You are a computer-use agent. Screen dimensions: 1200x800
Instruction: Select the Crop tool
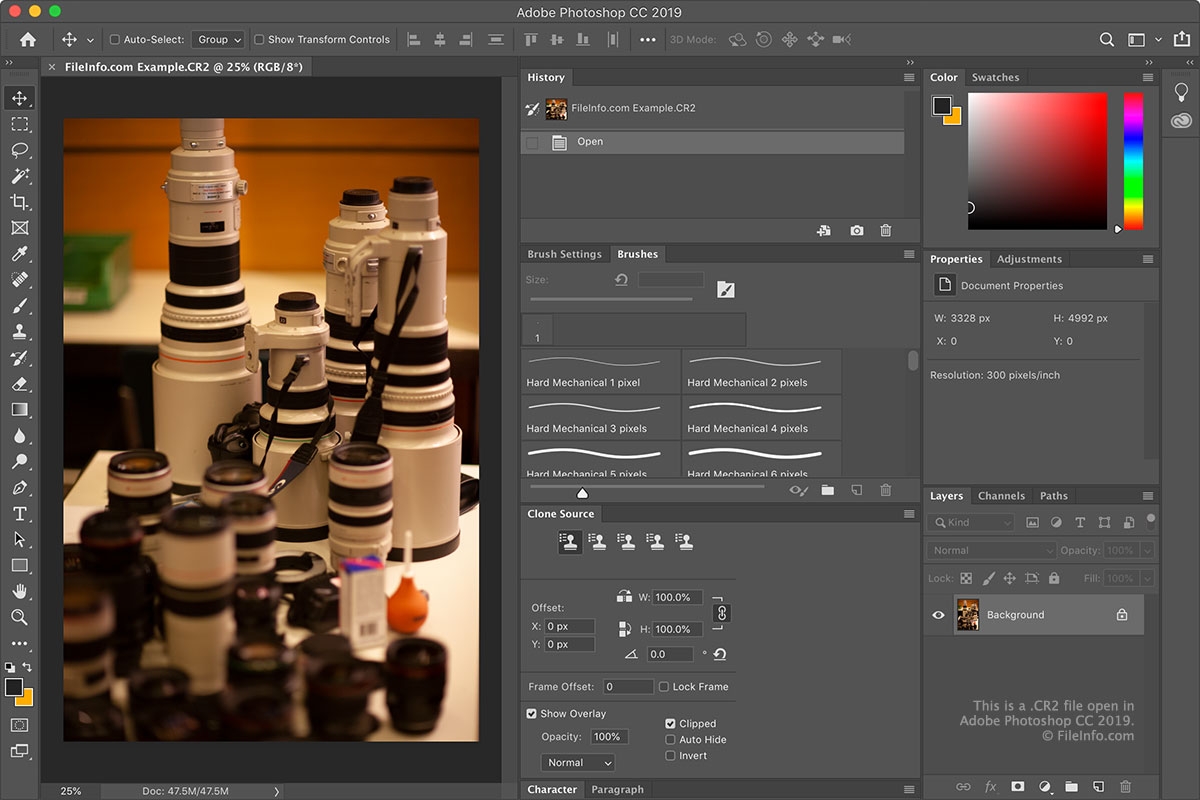[x=19, y=202]
